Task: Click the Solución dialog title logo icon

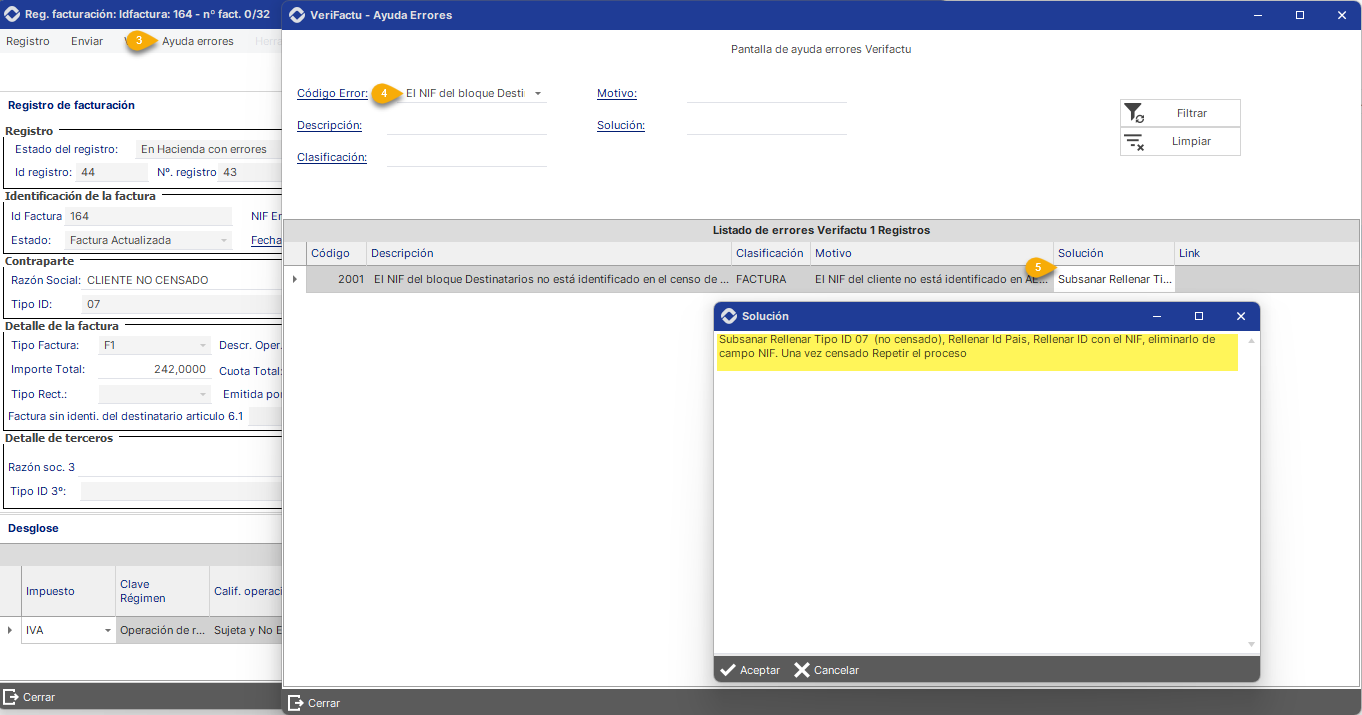Action: (x=729, y=316)
